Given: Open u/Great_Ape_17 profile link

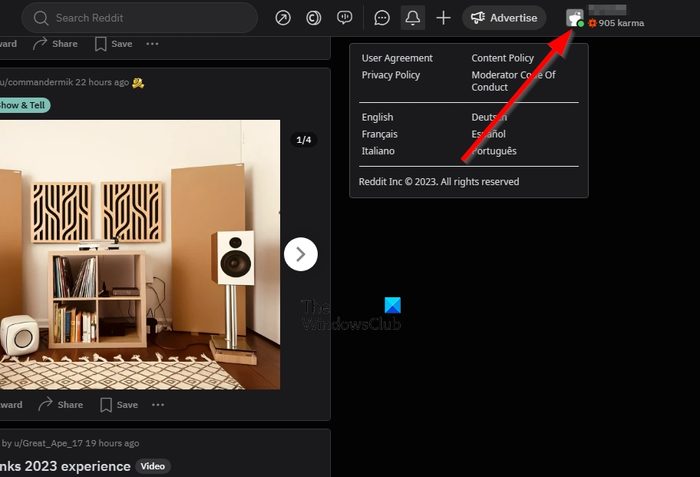Looking at the screenshot, I should tap(48, 443).
